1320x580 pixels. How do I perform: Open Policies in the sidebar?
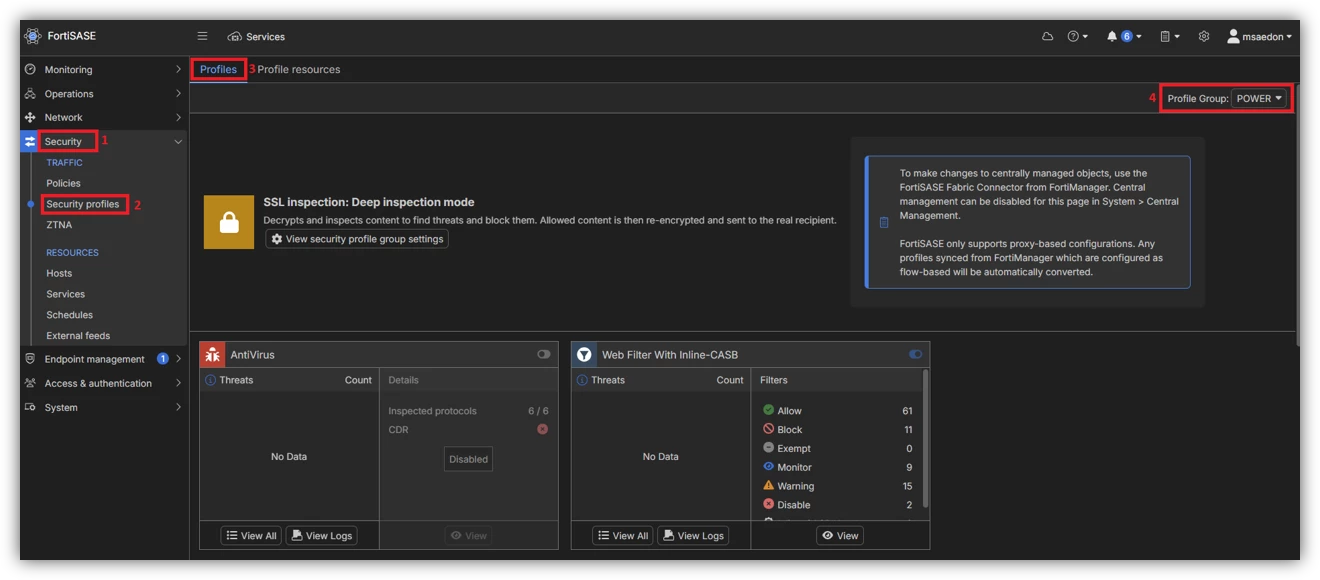point(63,183)
